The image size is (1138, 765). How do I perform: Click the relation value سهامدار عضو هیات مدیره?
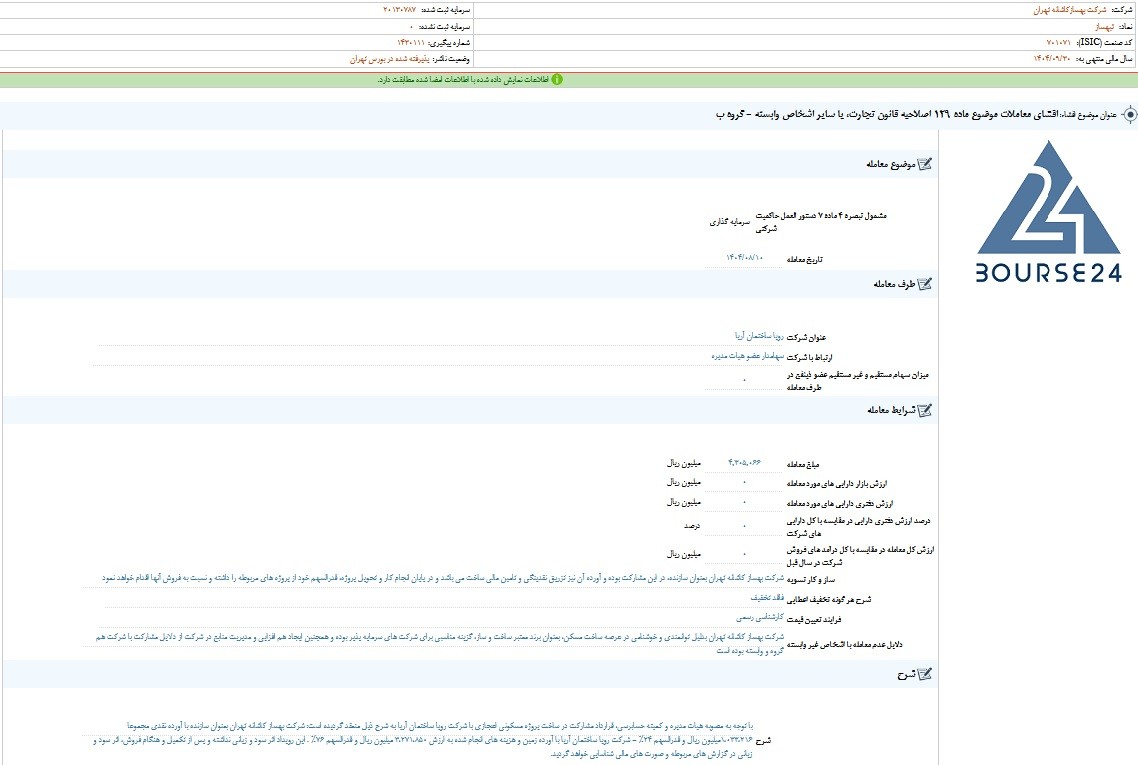(748, 356)
